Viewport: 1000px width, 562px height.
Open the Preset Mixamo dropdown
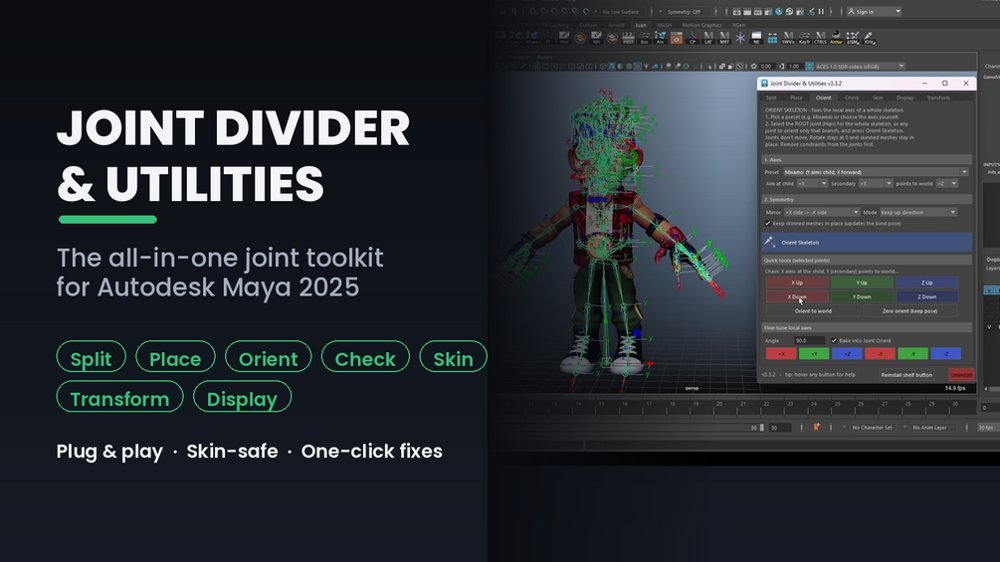[875, 172]
